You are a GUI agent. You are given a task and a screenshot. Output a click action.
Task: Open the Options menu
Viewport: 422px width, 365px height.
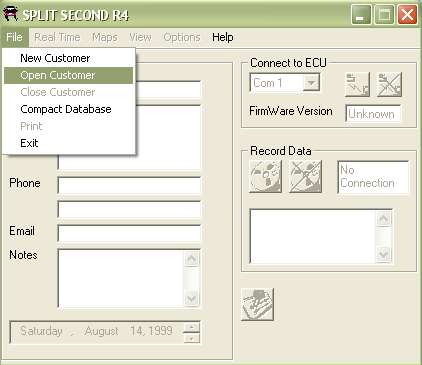[x=182, y=37]
